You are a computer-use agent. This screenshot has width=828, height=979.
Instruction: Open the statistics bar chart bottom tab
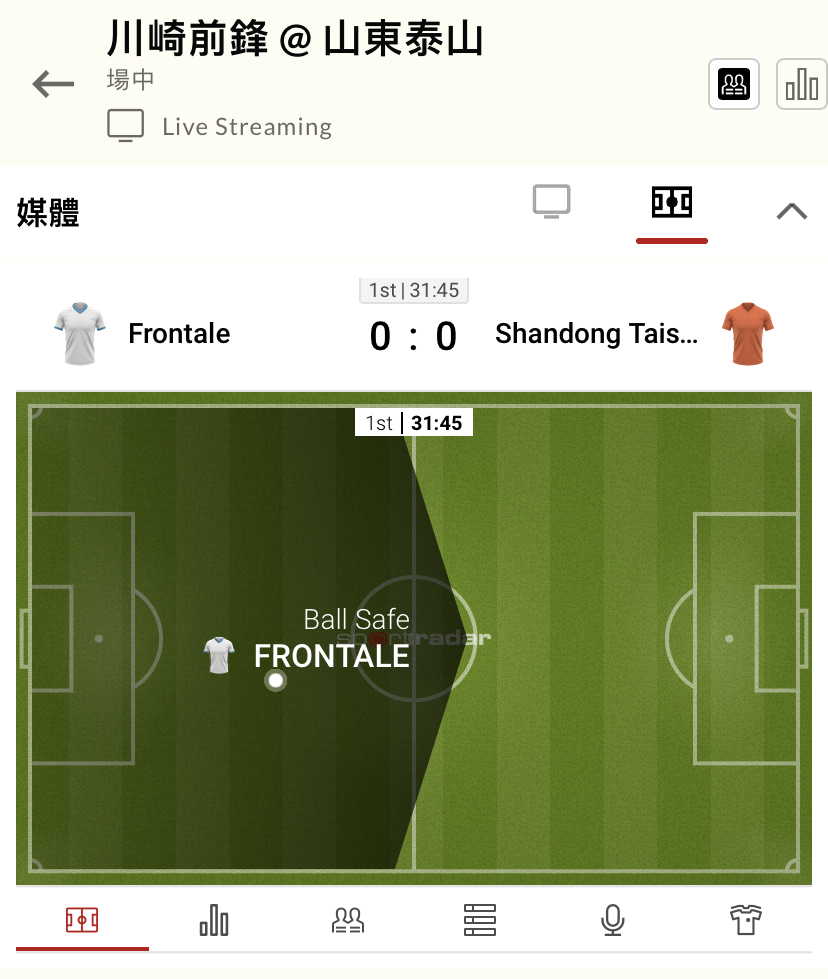[214, 920]
